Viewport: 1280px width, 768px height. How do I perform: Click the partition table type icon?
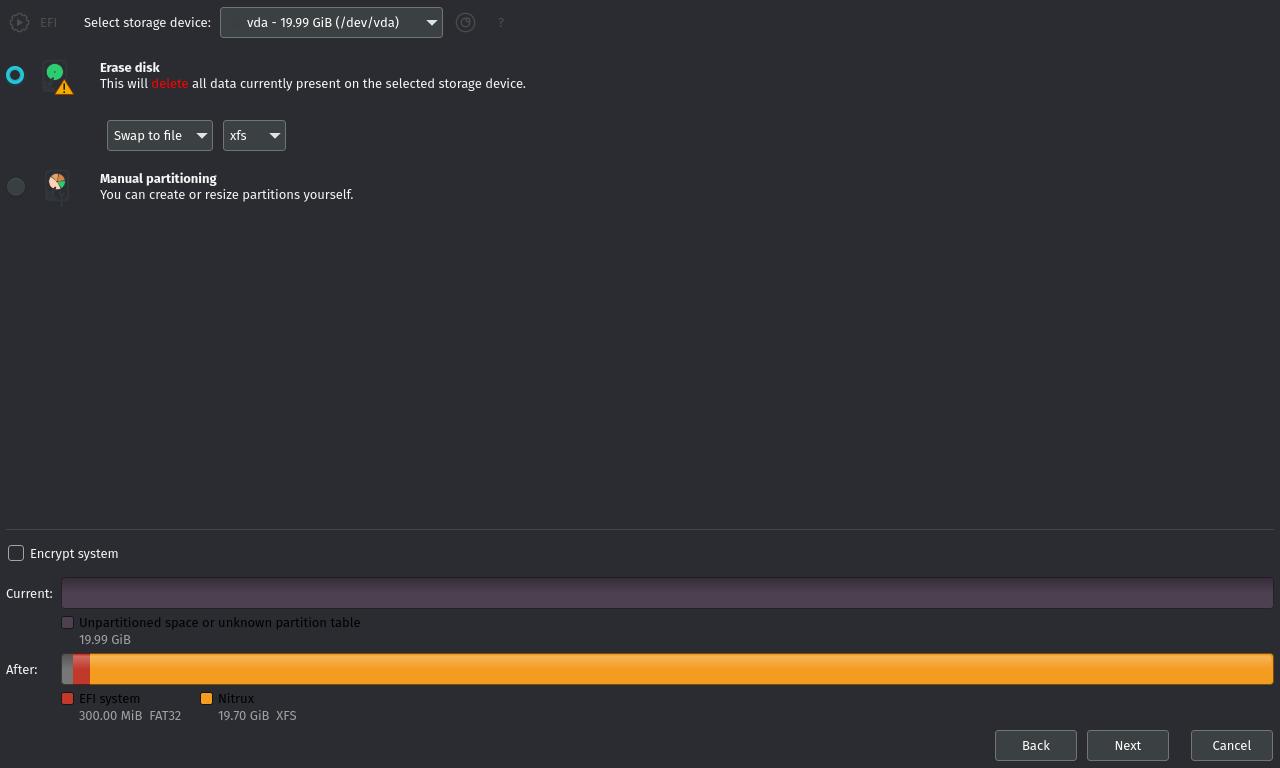pyautogui.click(x=465, y=22)
